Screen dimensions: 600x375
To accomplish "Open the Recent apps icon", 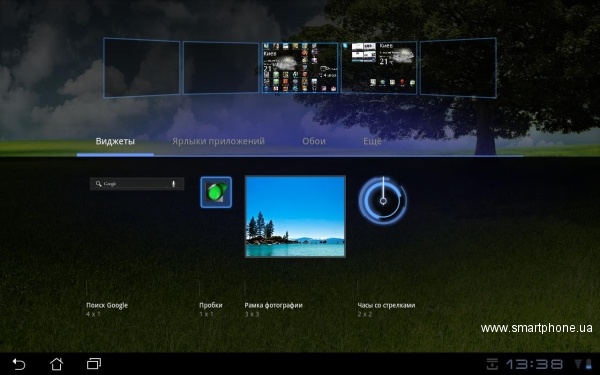I will (94, 364).
